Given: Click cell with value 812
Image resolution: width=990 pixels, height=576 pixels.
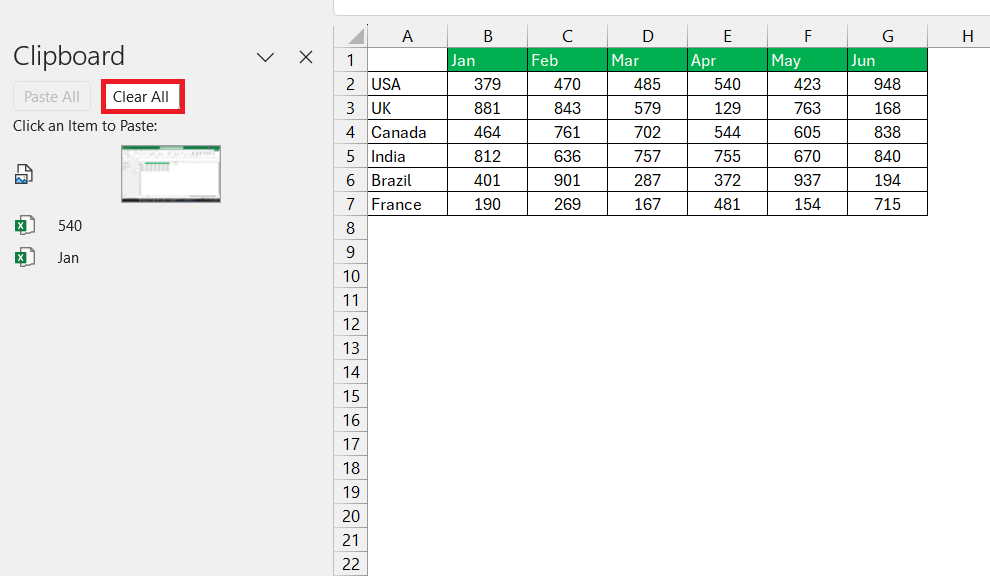Looking at the screenshot, I should point(487,156).
